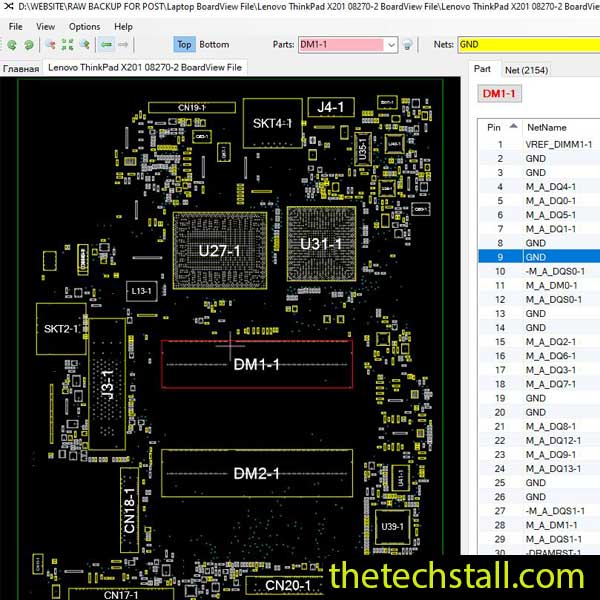This screenshot has height=600, width=600.
Task: Click the U27-1 chip on the board
Action: point(220,251)
